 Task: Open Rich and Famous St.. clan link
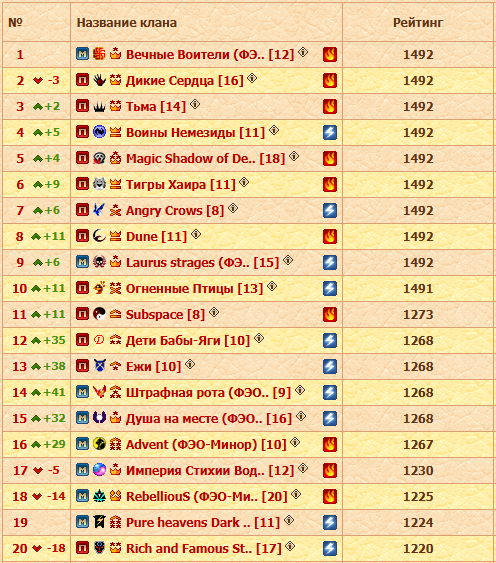(x=204, y=548)
